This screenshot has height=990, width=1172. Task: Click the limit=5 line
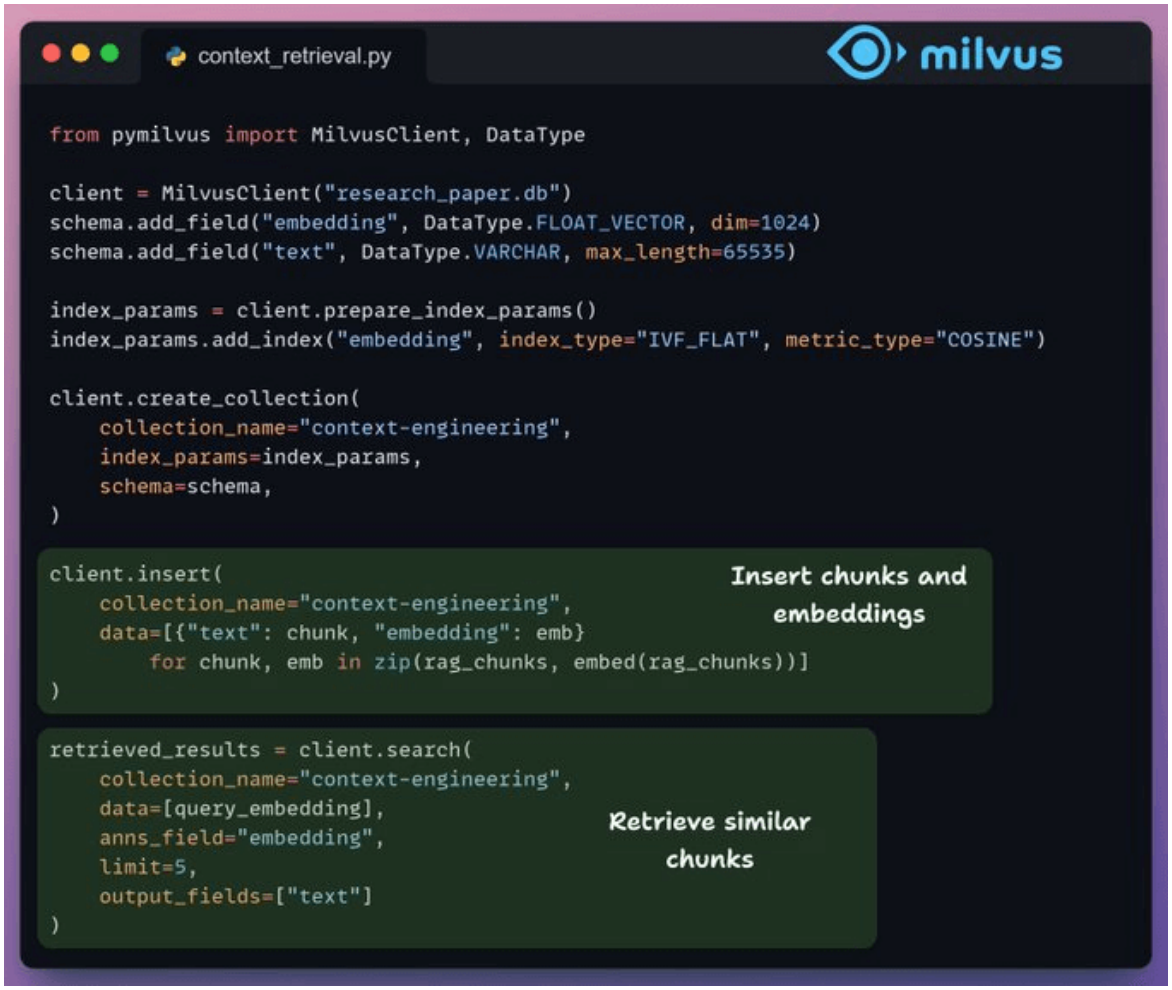pos(148,867)
